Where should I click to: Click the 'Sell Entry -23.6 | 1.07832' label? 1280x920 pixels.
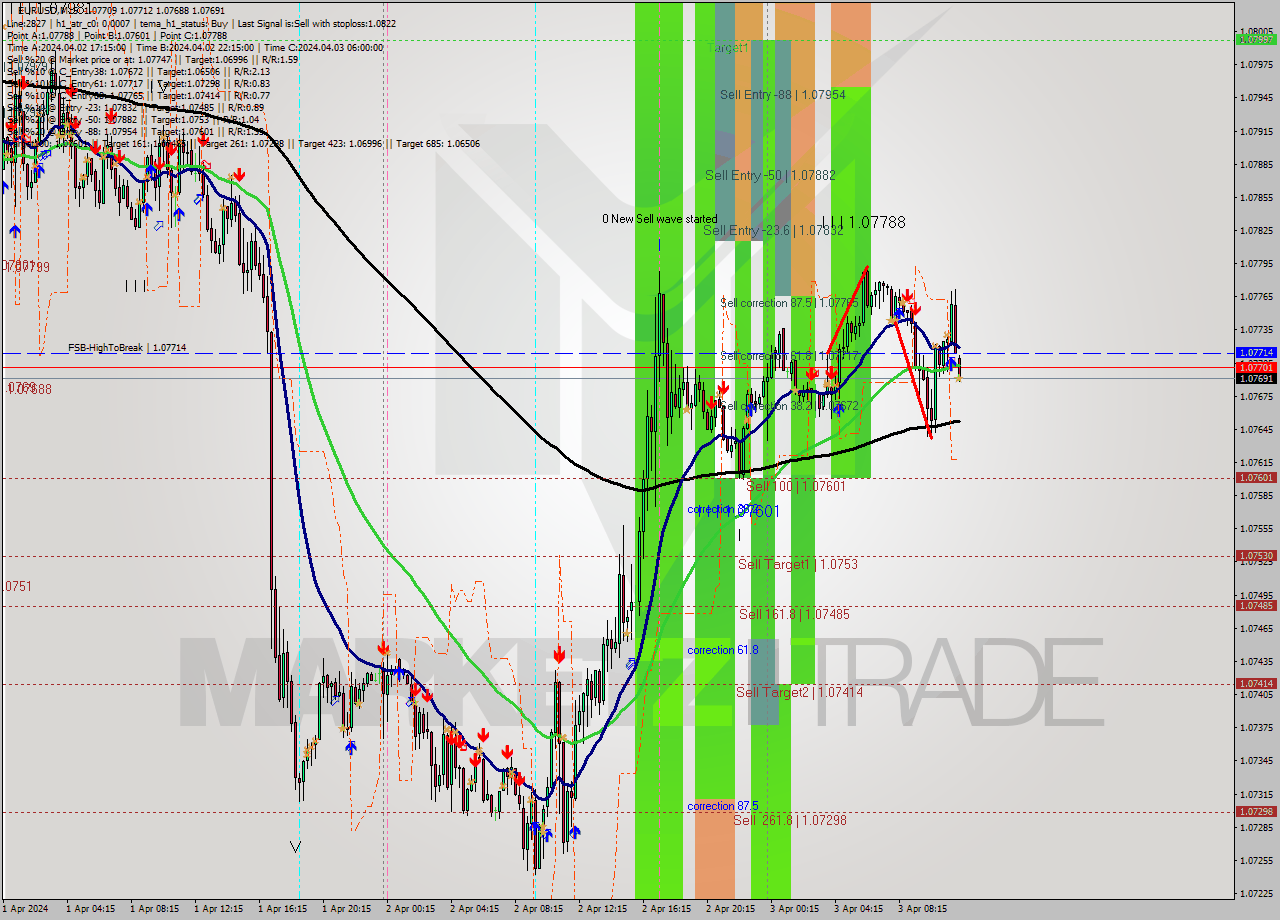click(x=773, y=230)
